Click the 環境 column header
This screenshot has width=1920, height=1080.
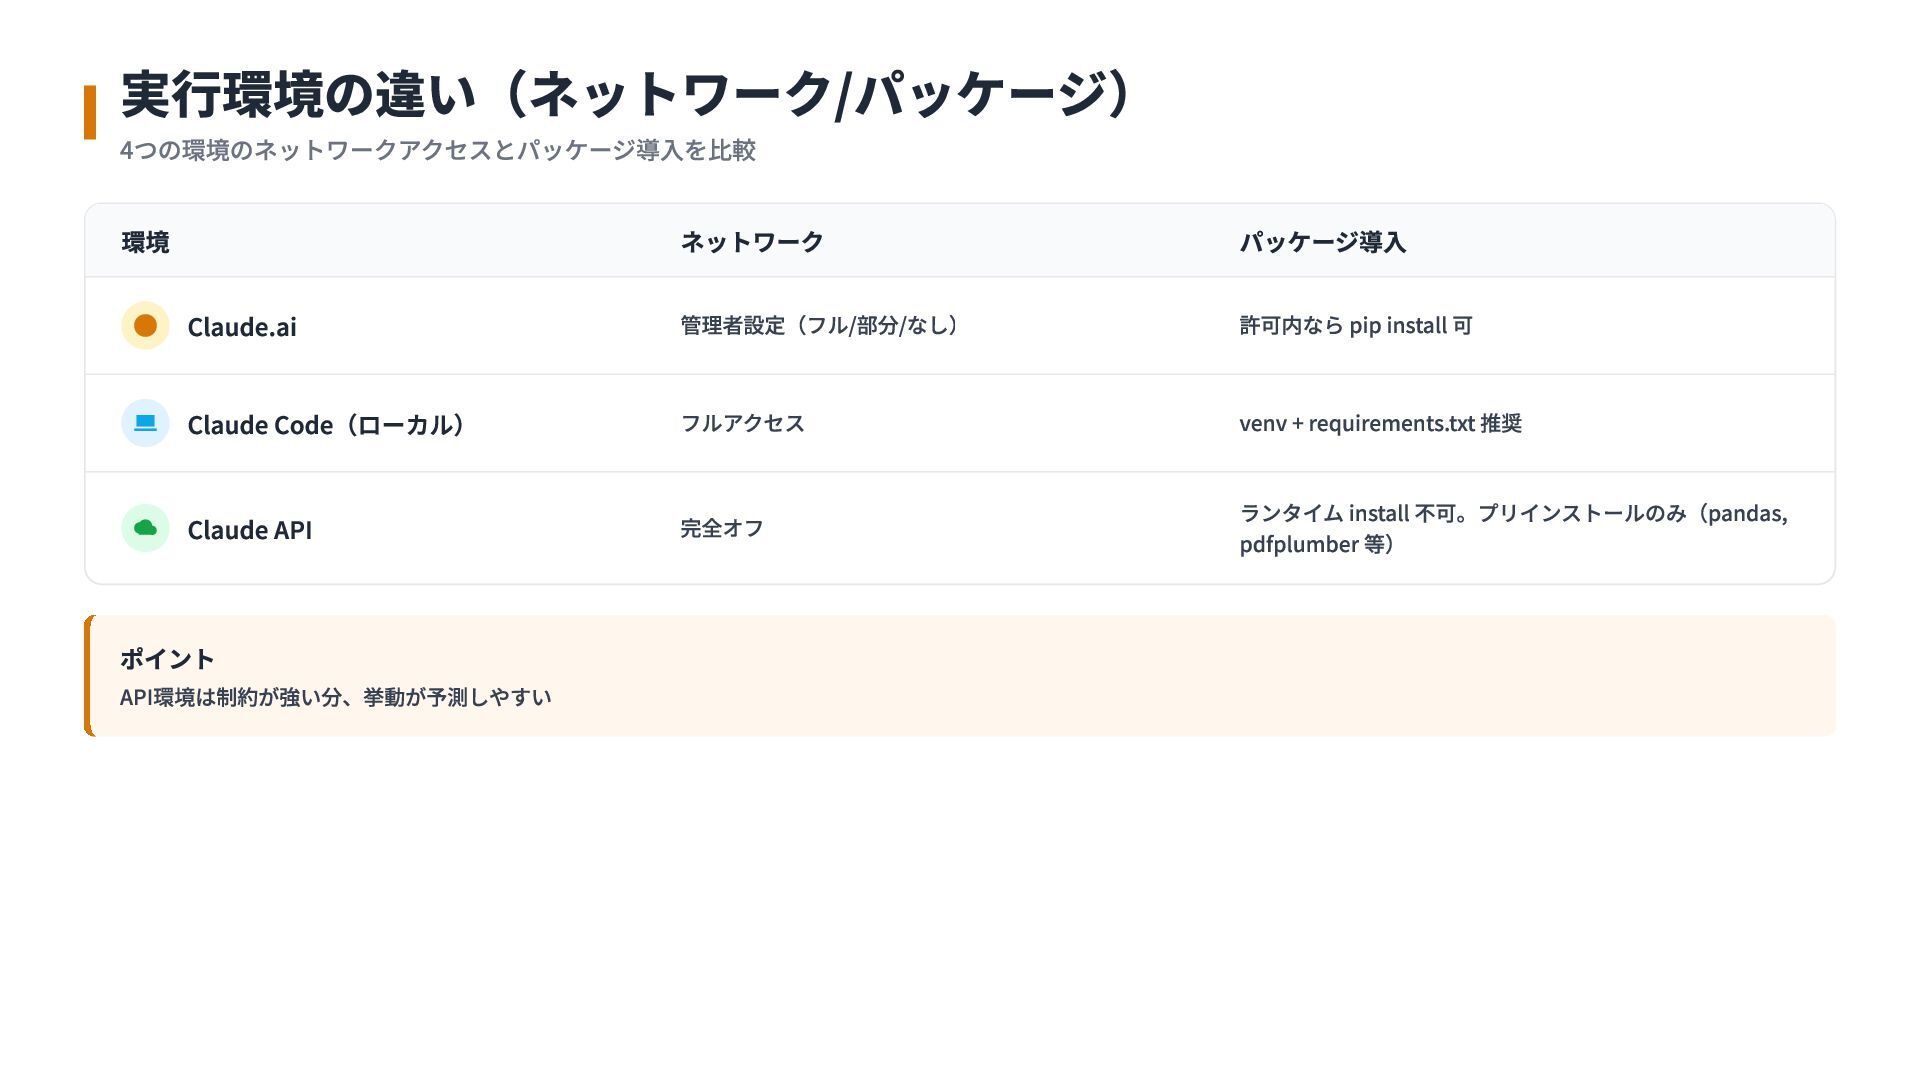[x=146, y=242]
